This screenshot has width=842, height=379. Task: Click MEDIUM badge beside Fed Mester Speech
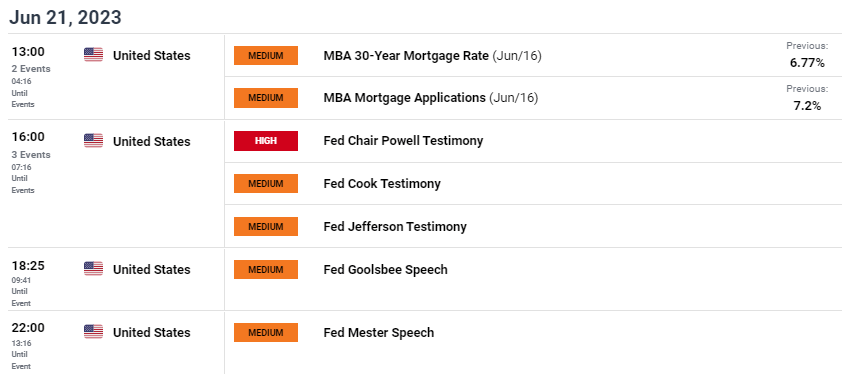point(266,332)
